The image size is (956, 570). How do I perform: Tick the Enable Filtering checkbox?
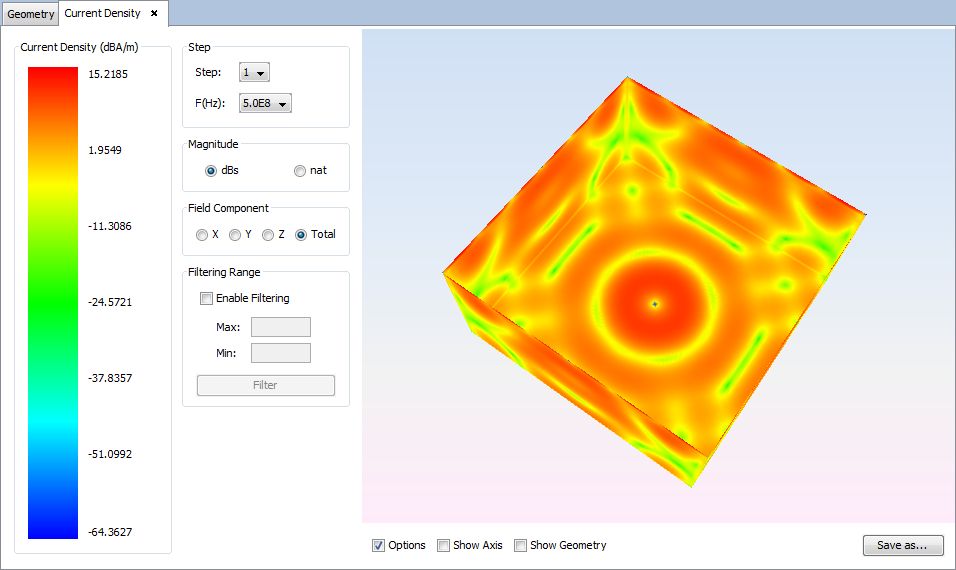(207, 298)
